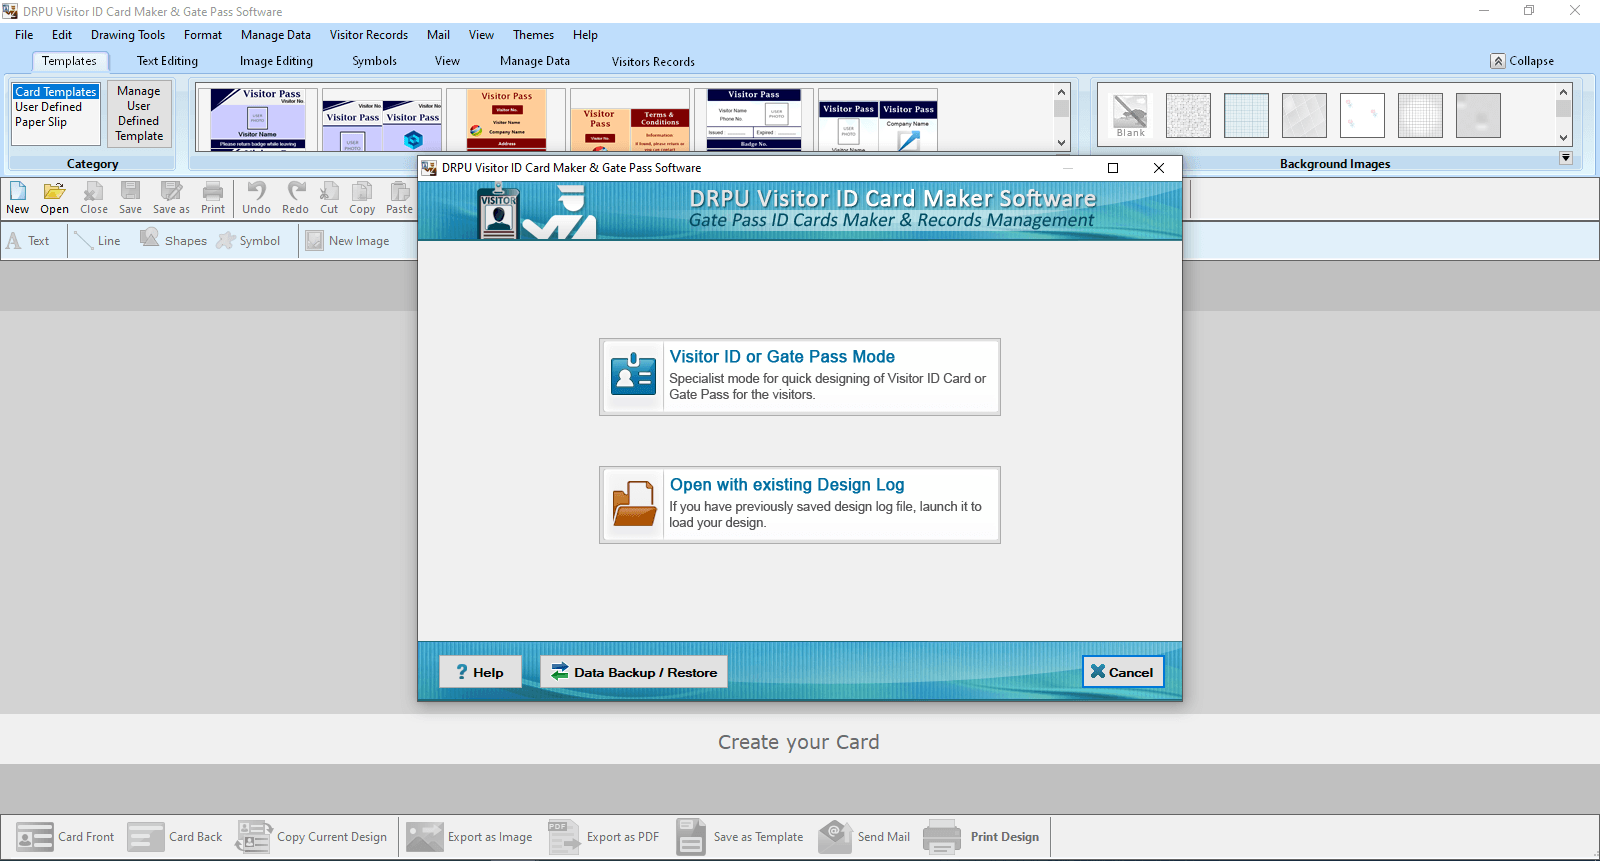Click templates gallery scroll-down arrow
This screenshot has height=861, width=1600.
pyautogui.click(x=1062, y=143)
